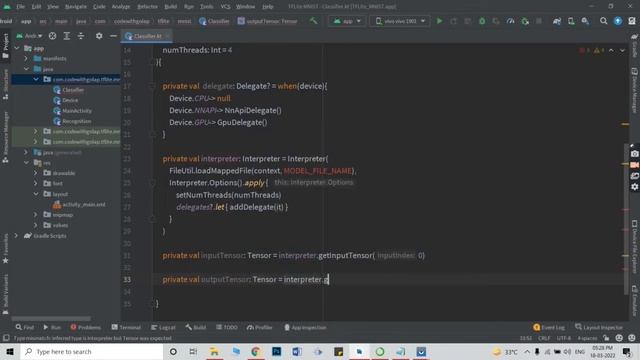This screenshot has width=640, height=360.
Task: Expand the manifests folder
Action: tap(26, 58)
